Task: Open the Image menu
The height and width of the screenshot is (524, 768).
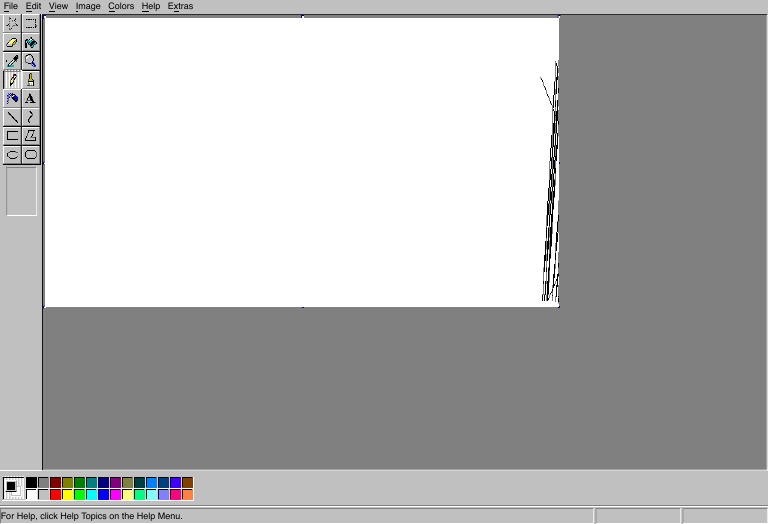Action: [x=88, y=6]
